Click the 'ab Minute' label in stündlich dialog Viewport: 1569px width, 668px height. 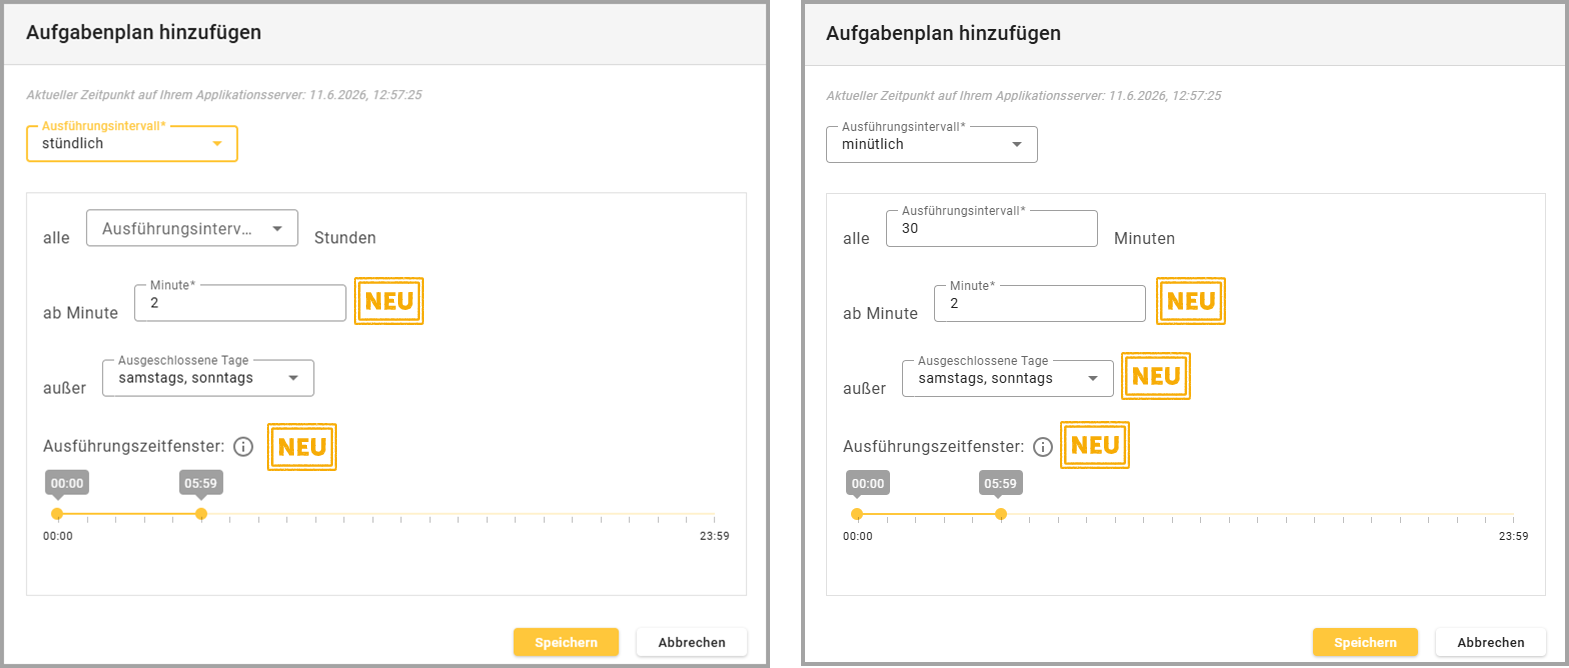click(80, 313)
